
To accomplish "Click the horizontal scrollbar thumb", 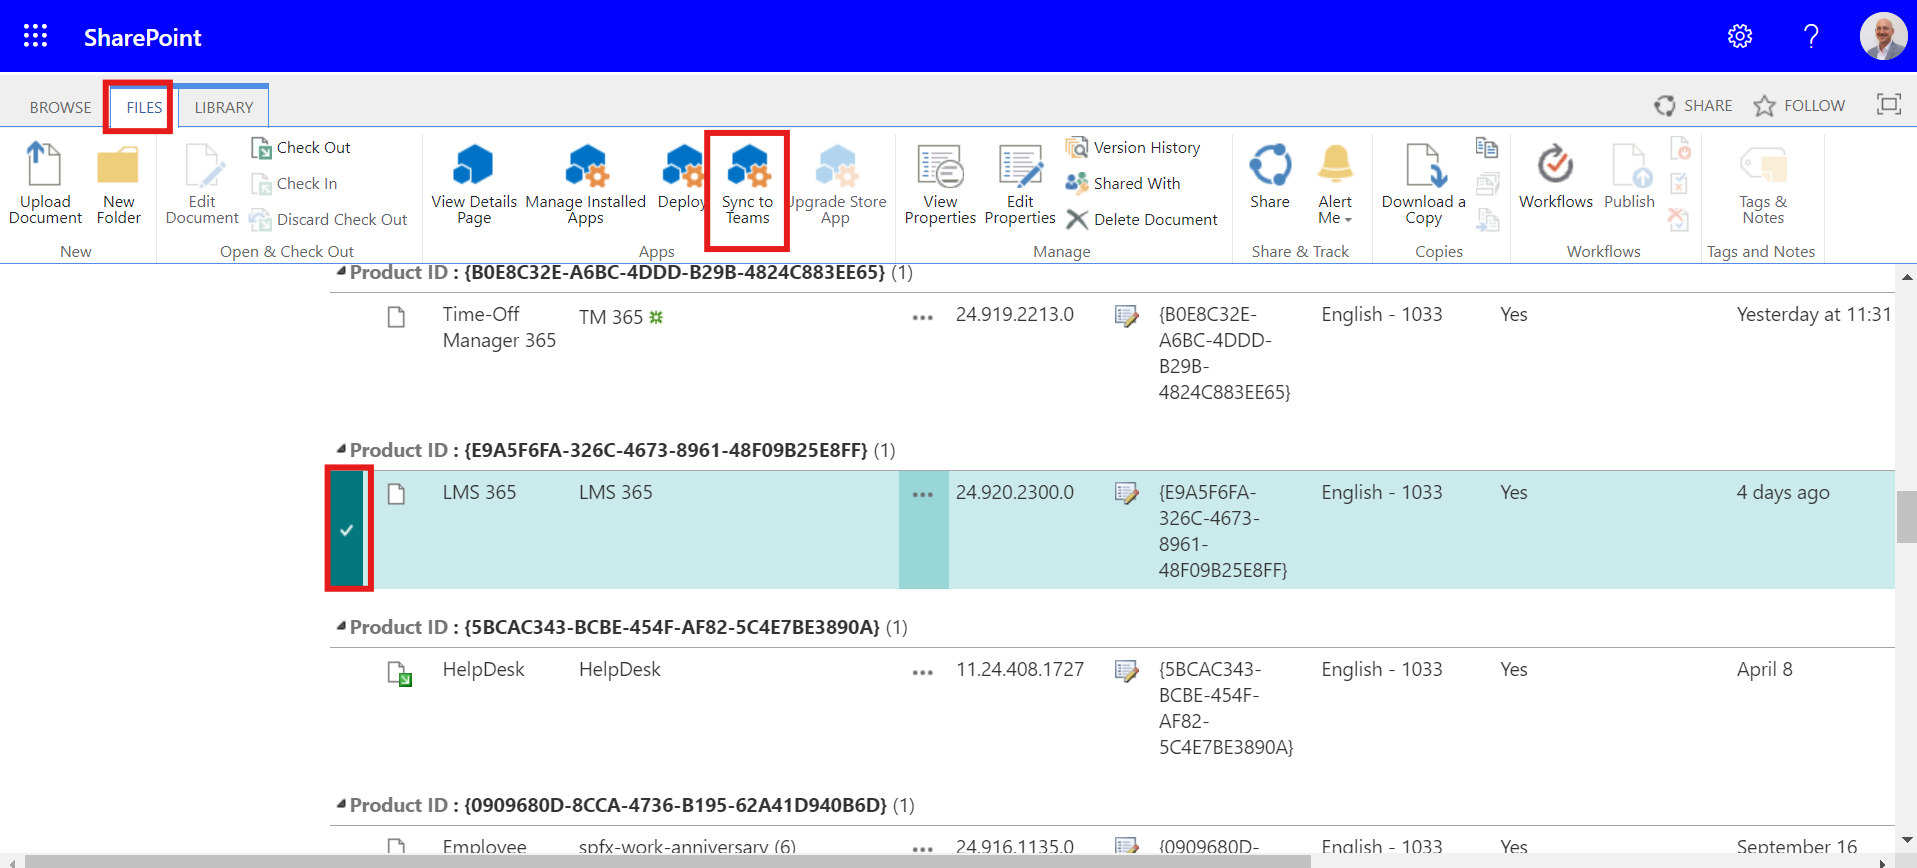I will click(x=668, y=861).
